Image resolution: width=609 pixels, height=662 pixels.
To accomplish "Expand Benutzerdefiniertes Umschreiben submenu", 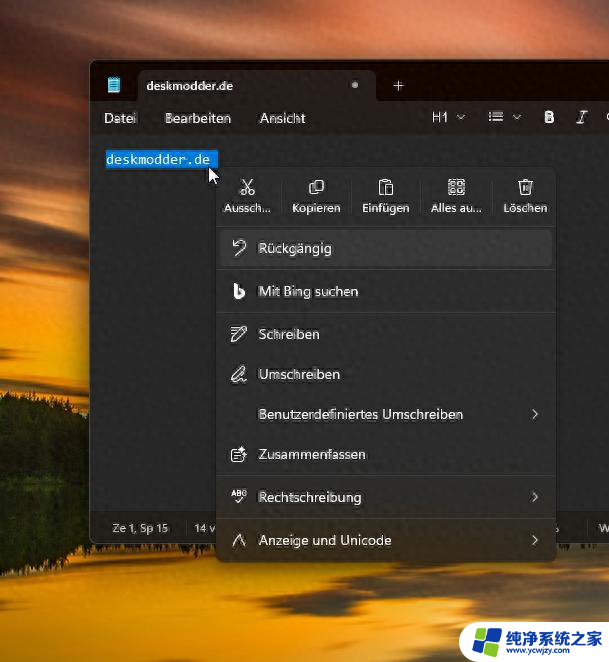I will click(x=386, y=415).
